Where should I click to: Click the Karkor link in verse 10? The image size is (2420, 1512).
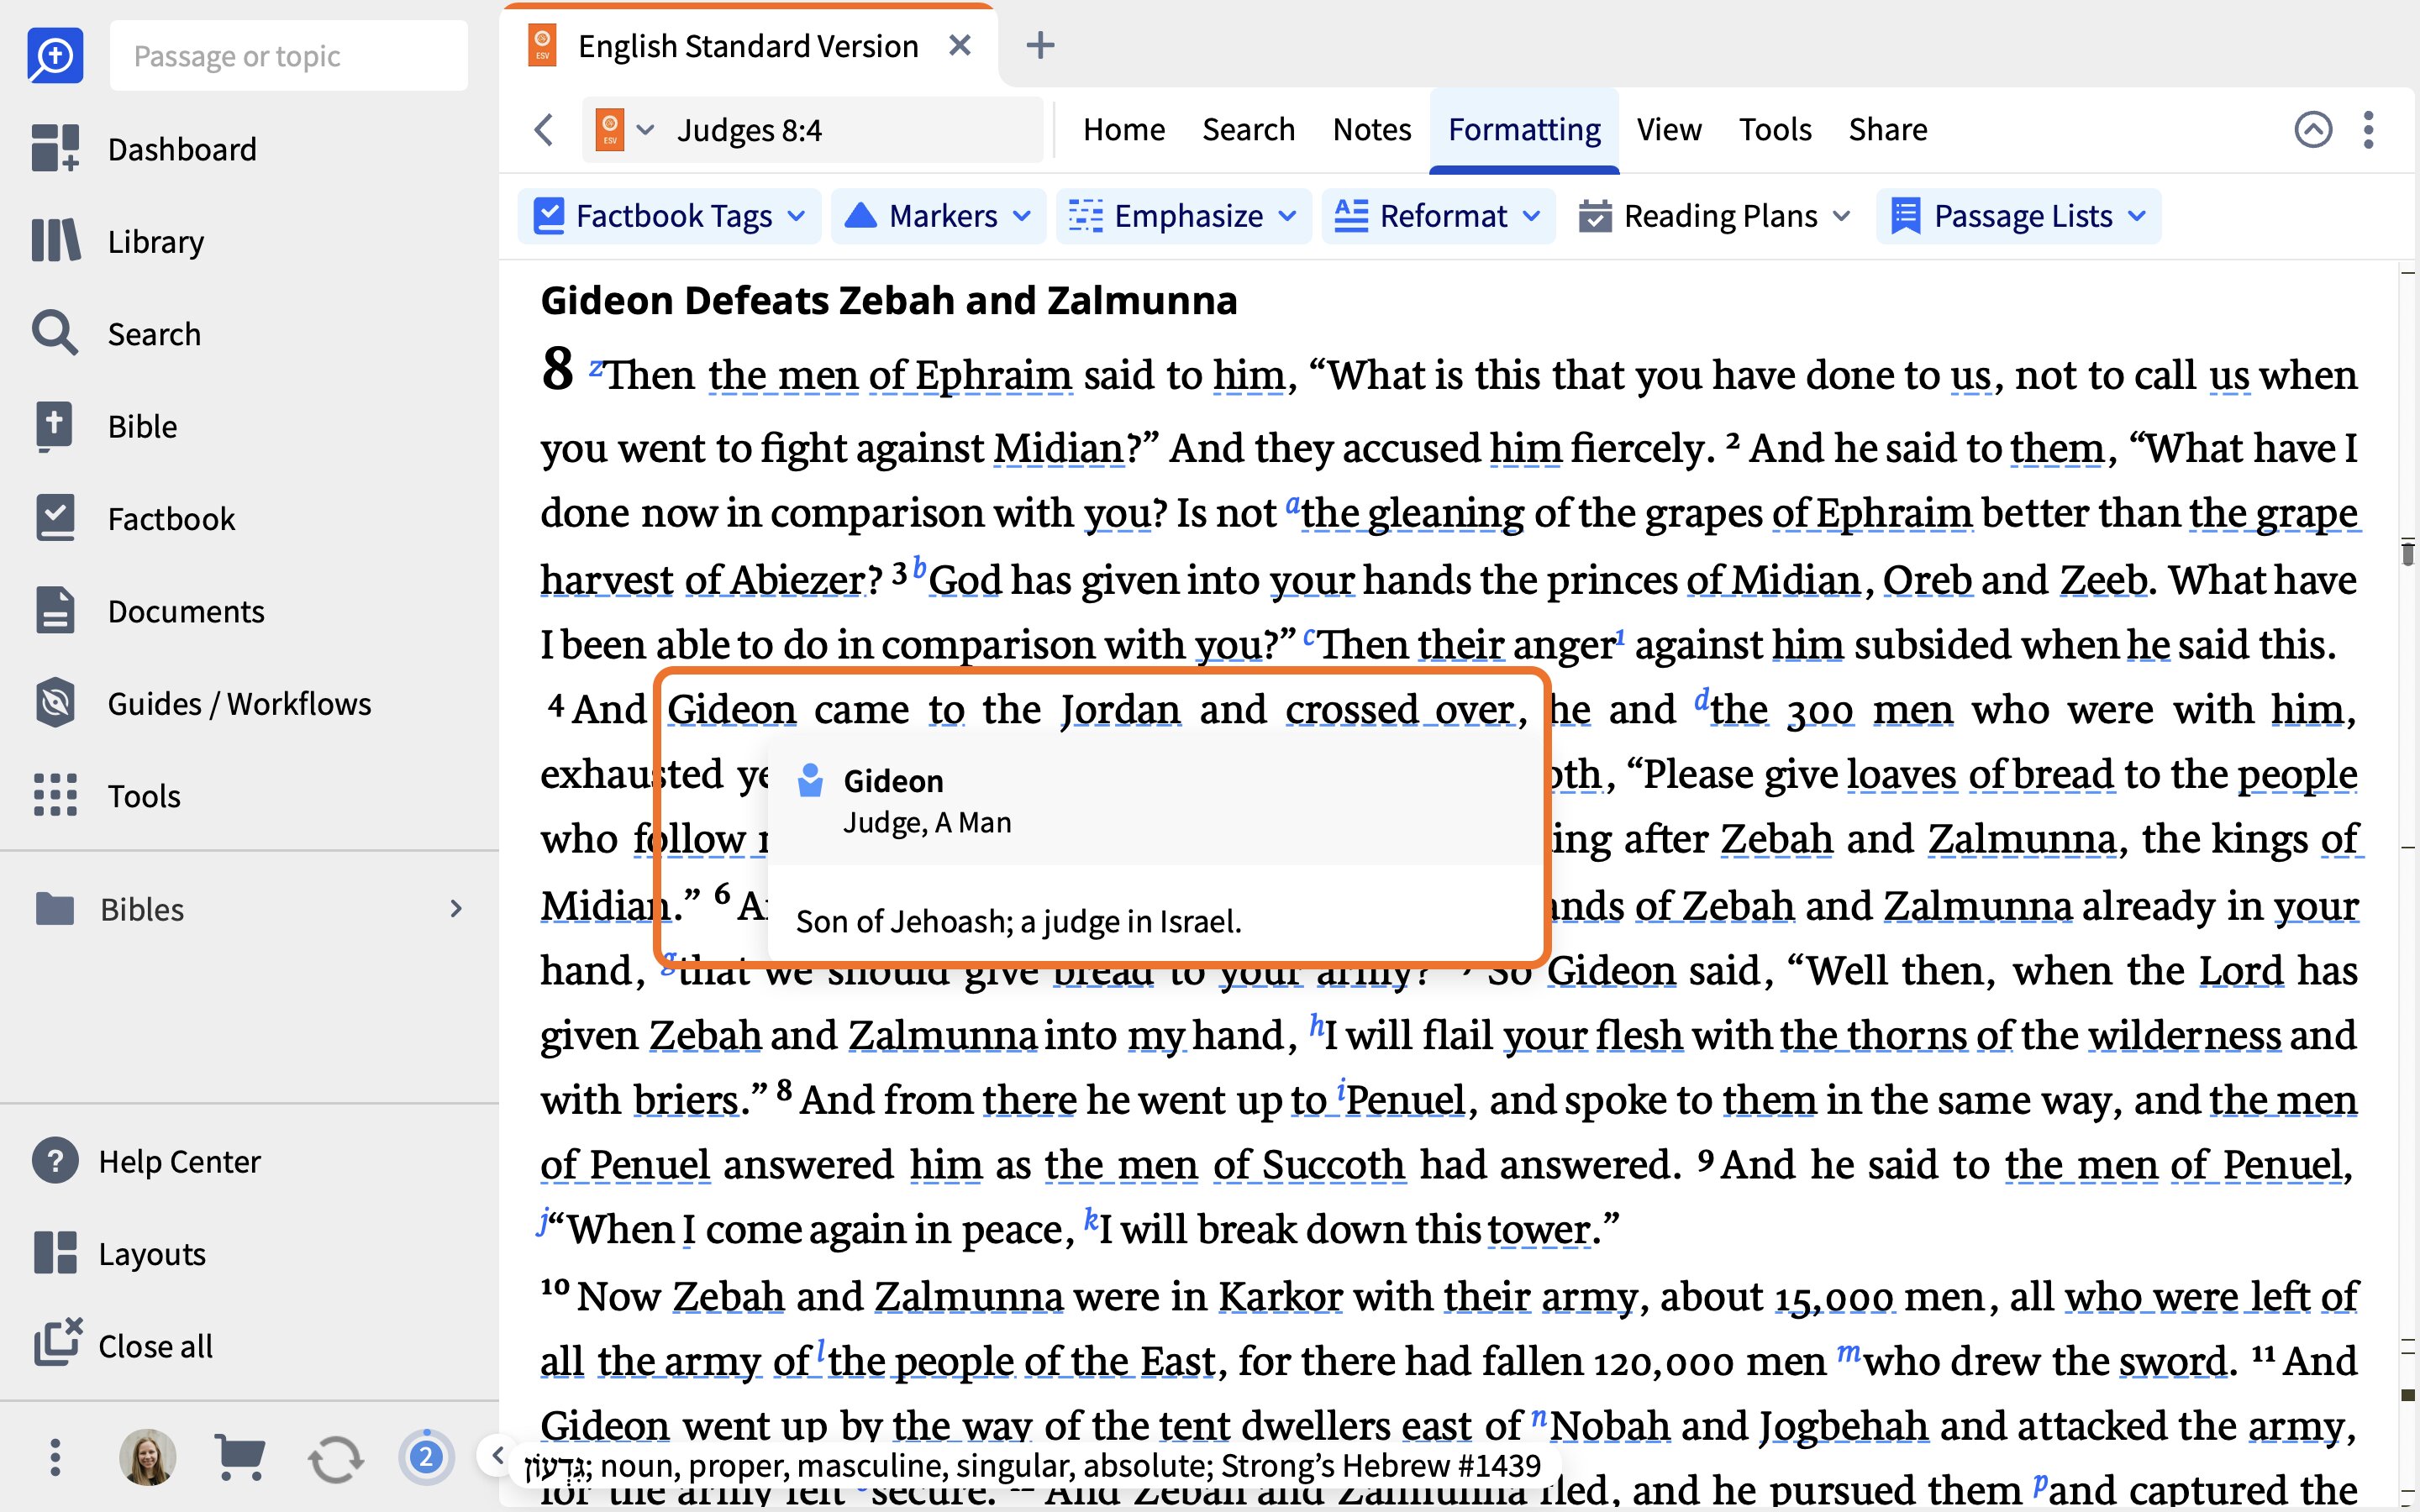coord(1280,1297)
